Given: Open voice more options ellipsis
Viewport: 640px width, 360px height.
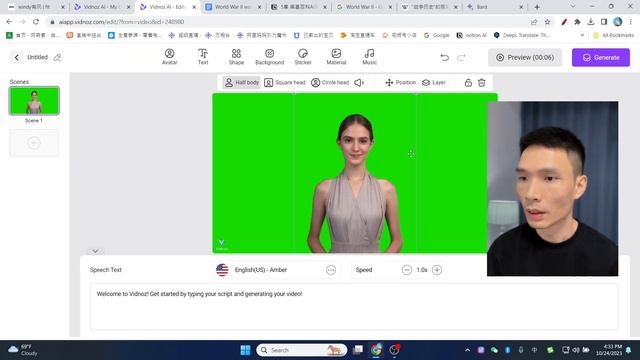Looking at the screenshot, I should coord(331,270).
